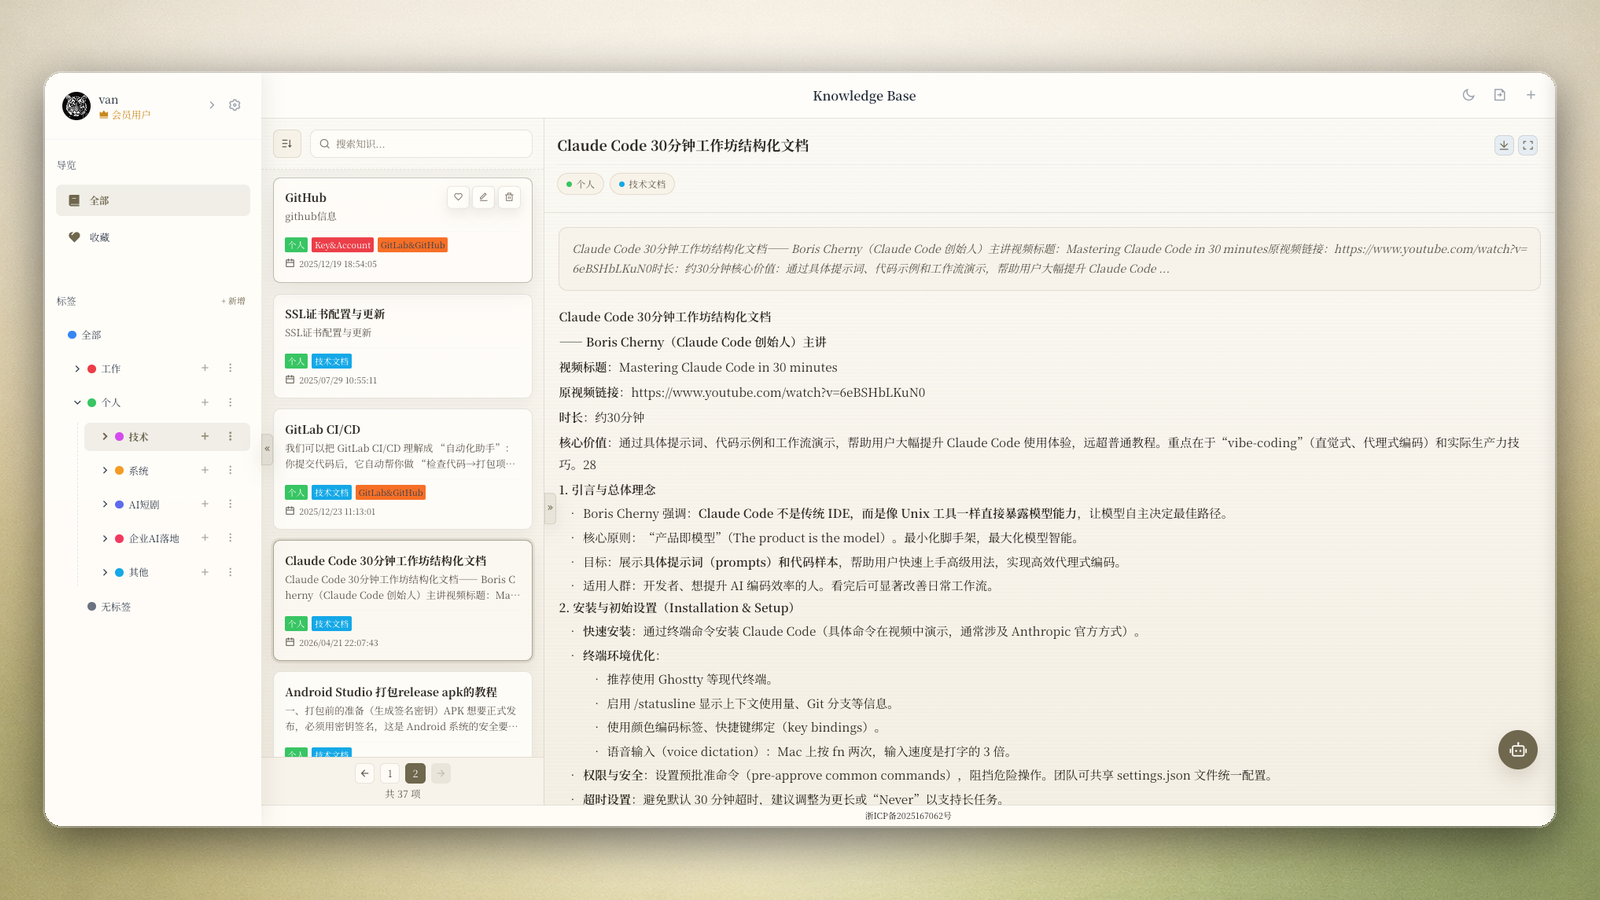
Task: Add a sub-tag under 企业AI落地
Action: pyautogui.click(x=205, y=538)
